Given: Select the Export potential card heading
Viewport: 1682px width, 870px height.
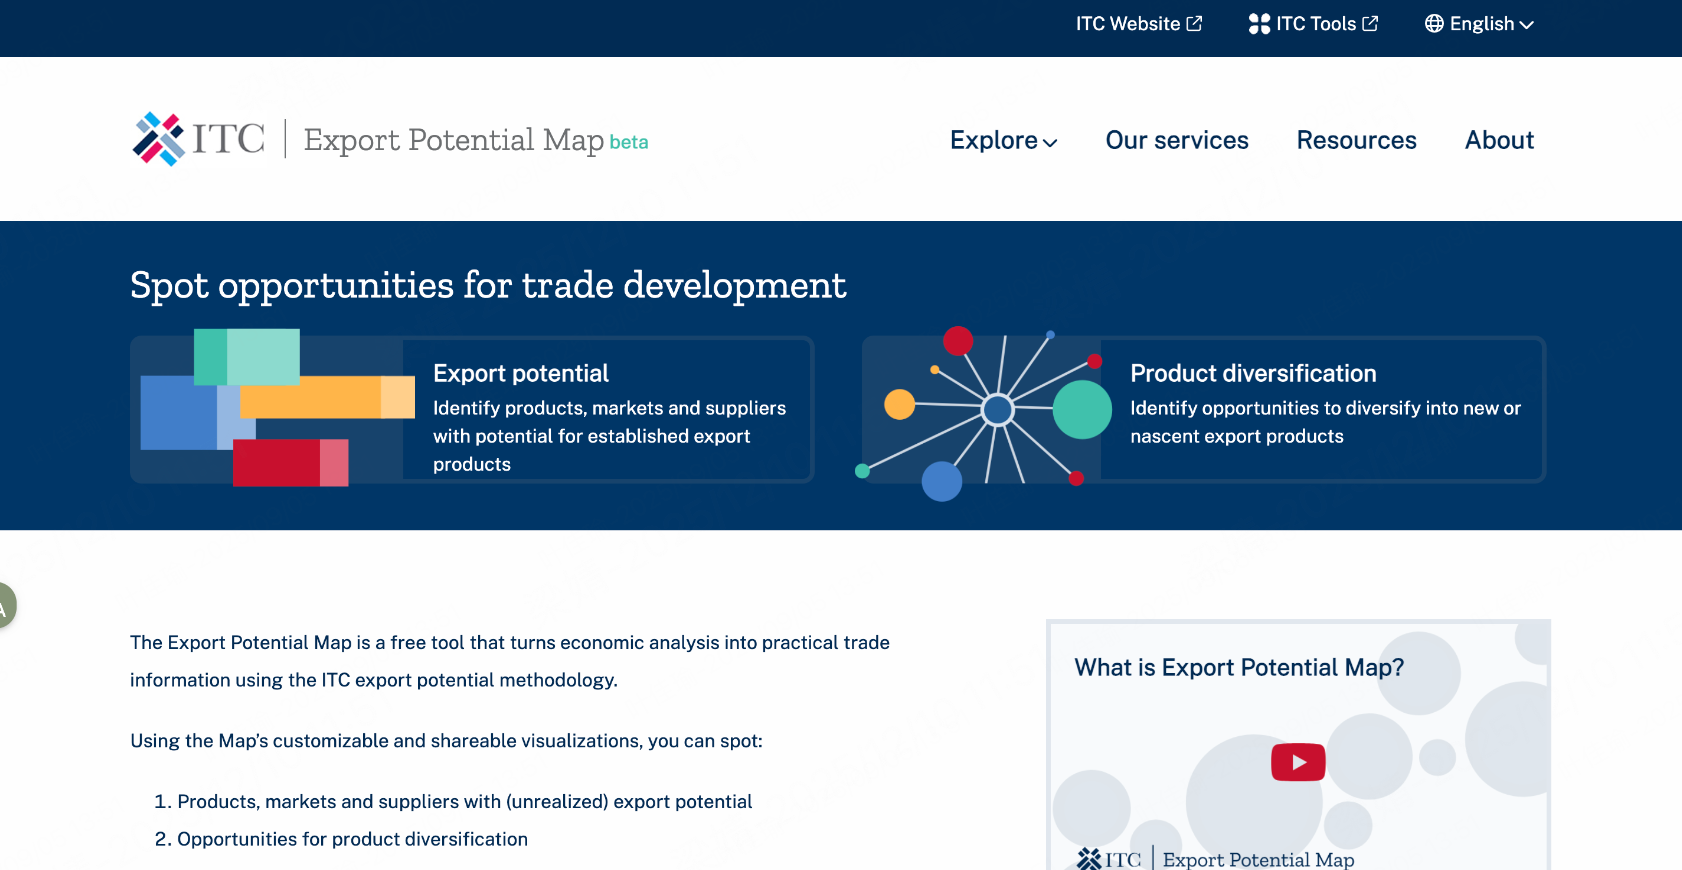Looking at the screenshot, I should (x=520, y=373).
